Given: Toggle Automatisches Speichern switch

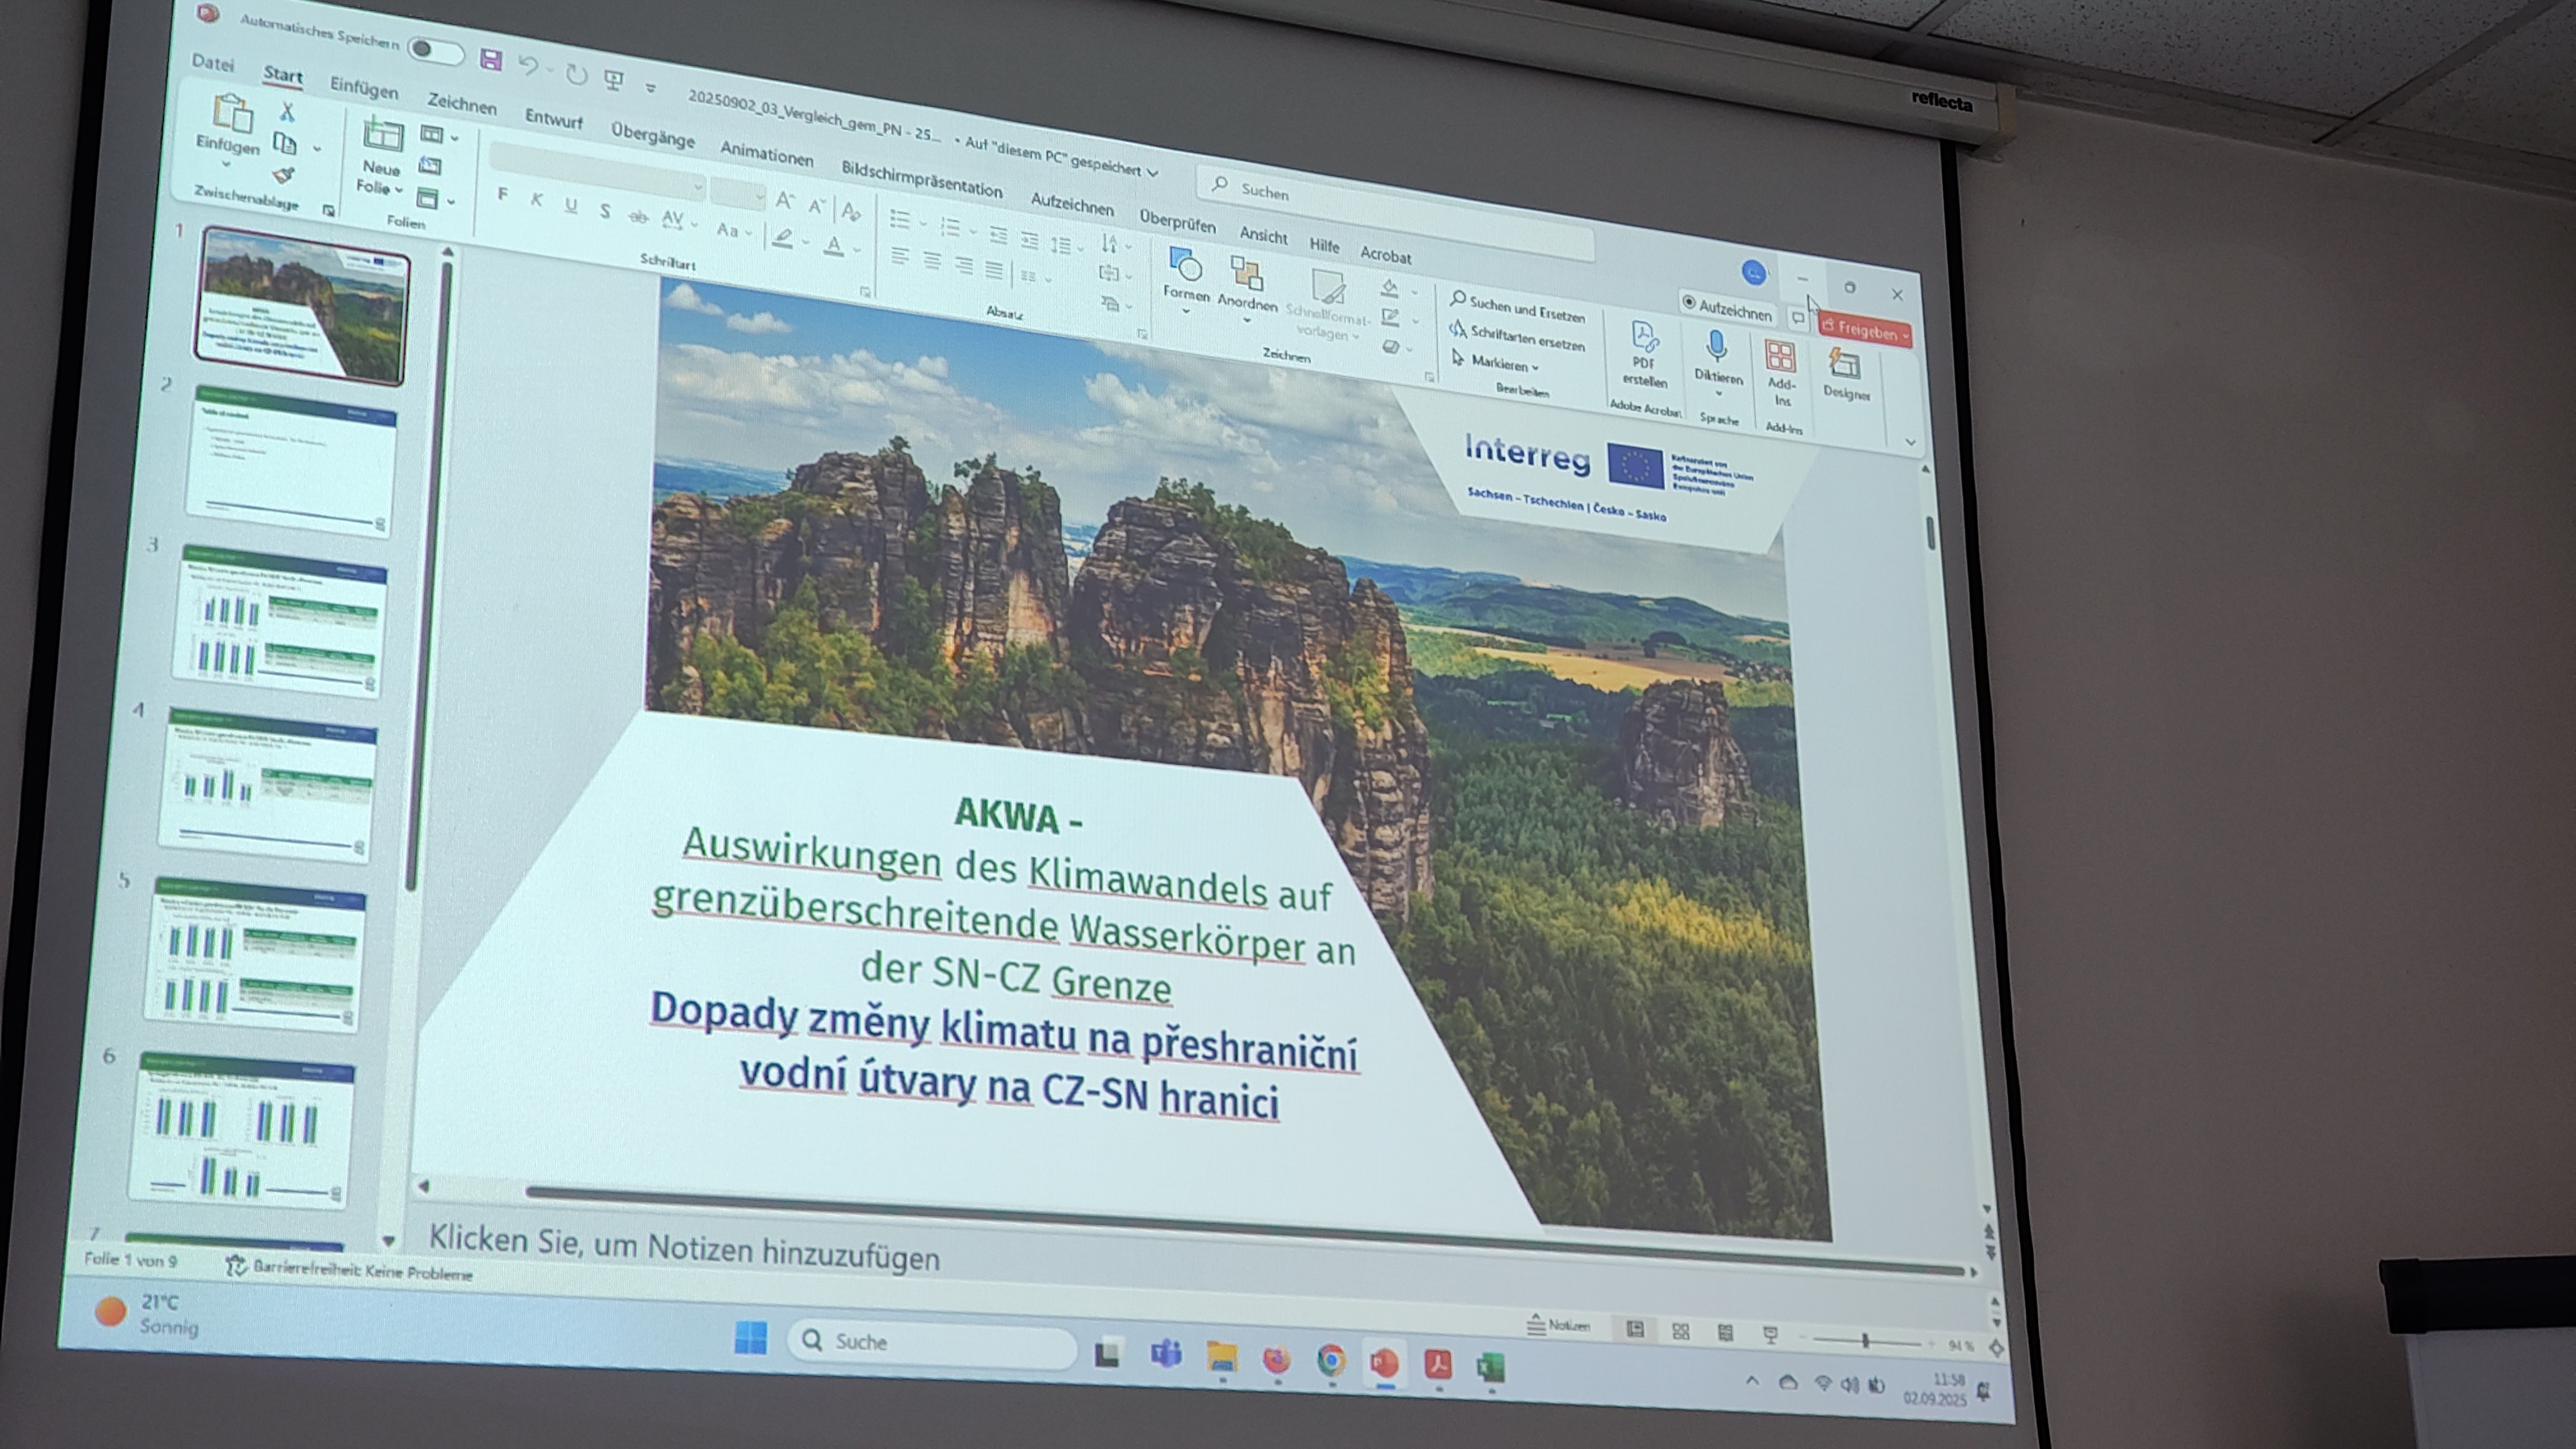Looking at the screenshot, I should point(435,50).
